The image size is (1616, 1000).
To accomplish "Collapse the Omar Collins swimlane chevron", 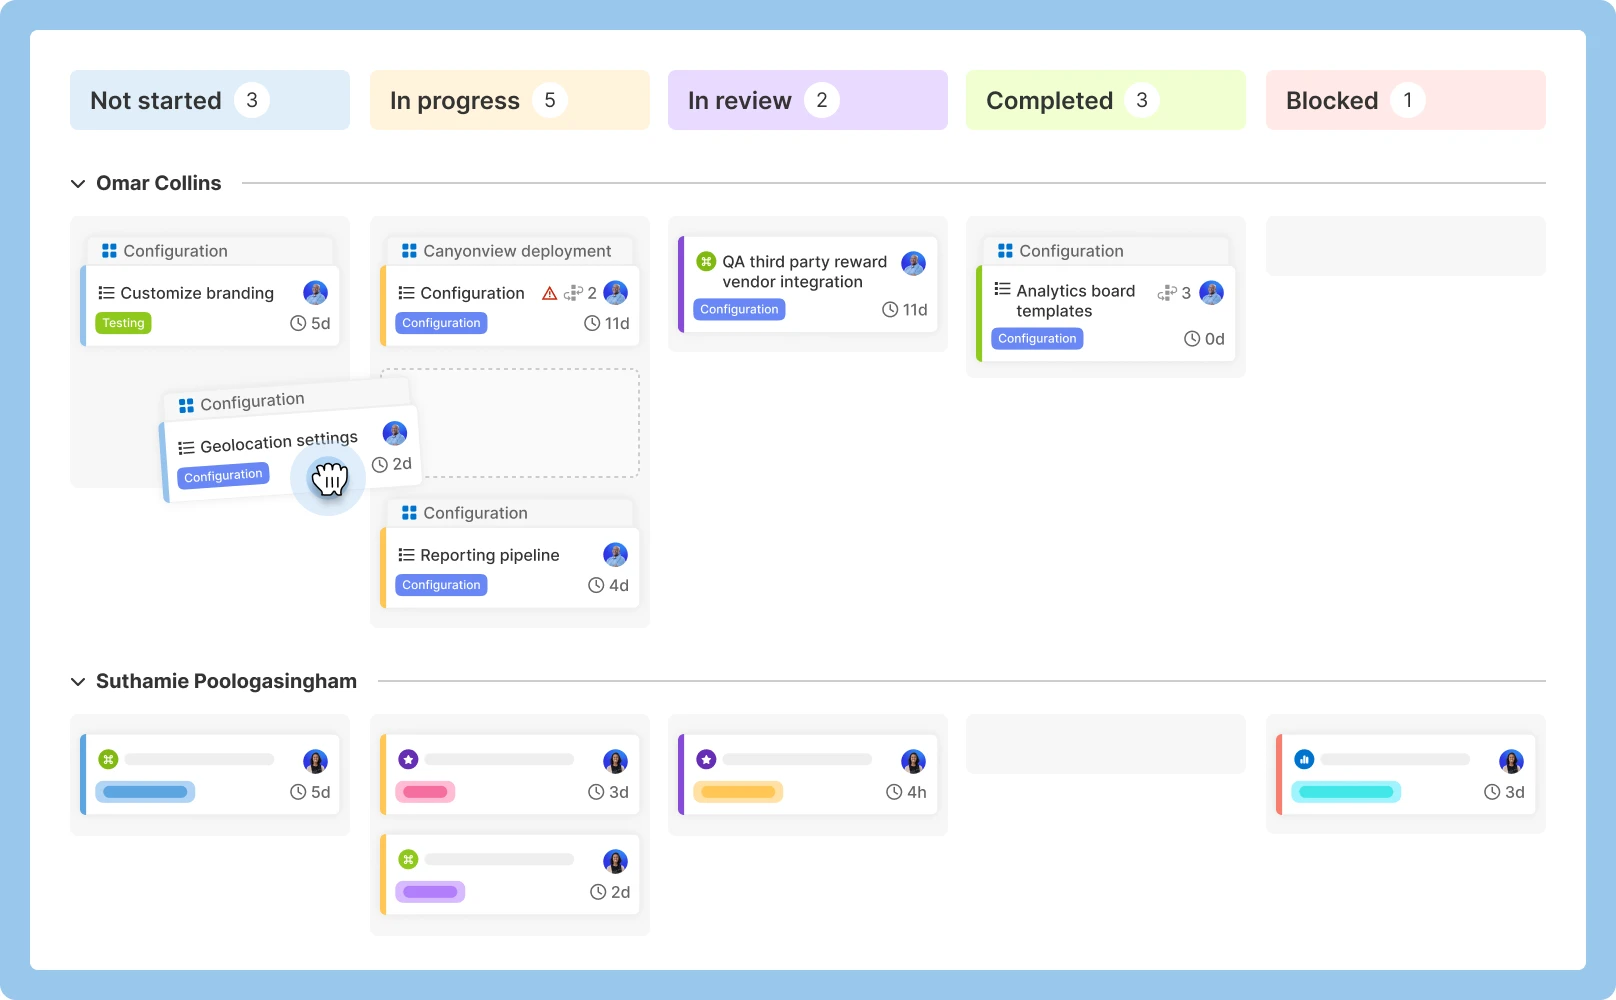I will (78, 184).
